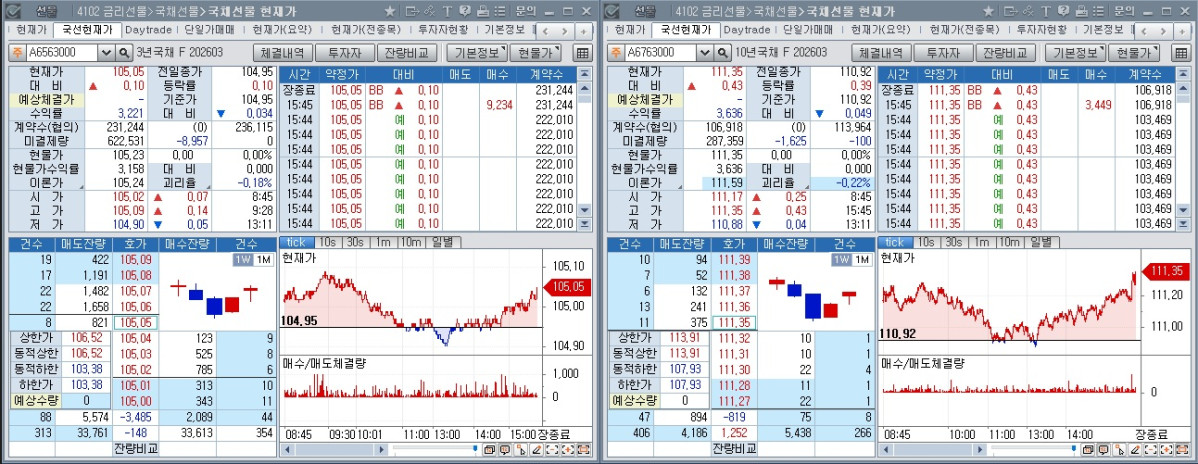Click the fit-to-screen icon under left chart
The width and height of the screenshot is (1198, 464).
pos(584,449)
